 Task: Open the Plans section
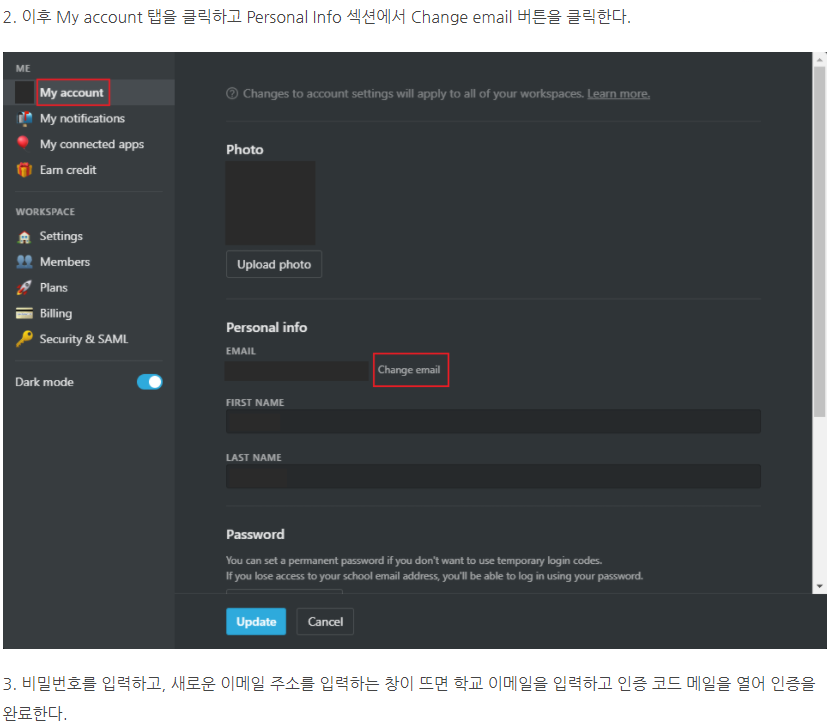(x=53, y=287)
